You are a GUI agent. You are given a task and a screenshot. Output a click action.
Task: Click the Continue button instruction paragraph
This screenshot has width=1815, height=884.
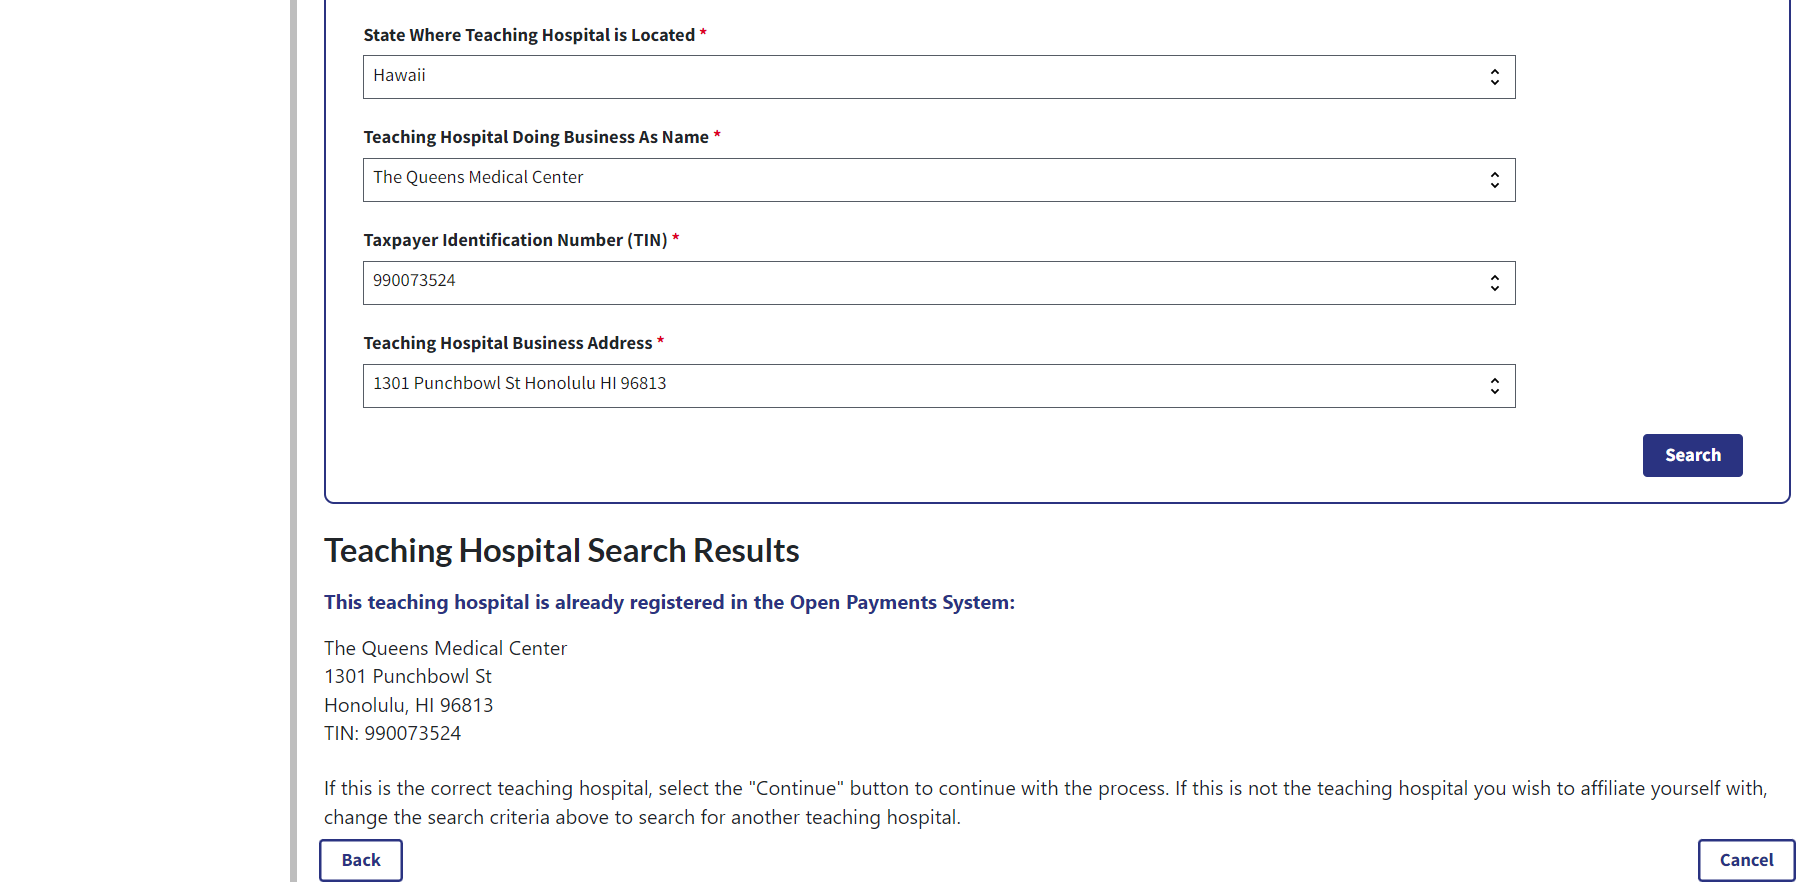click(1045, 803)
